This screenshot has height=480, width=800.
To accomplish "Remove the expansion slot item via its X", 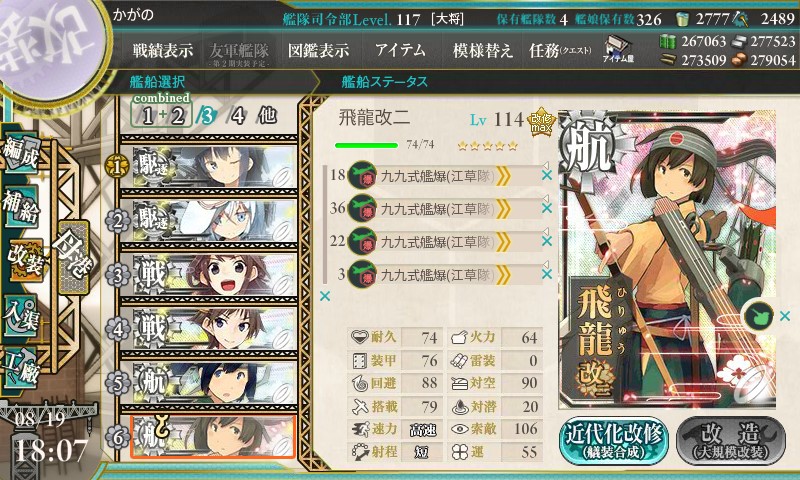I will [785, 316].
